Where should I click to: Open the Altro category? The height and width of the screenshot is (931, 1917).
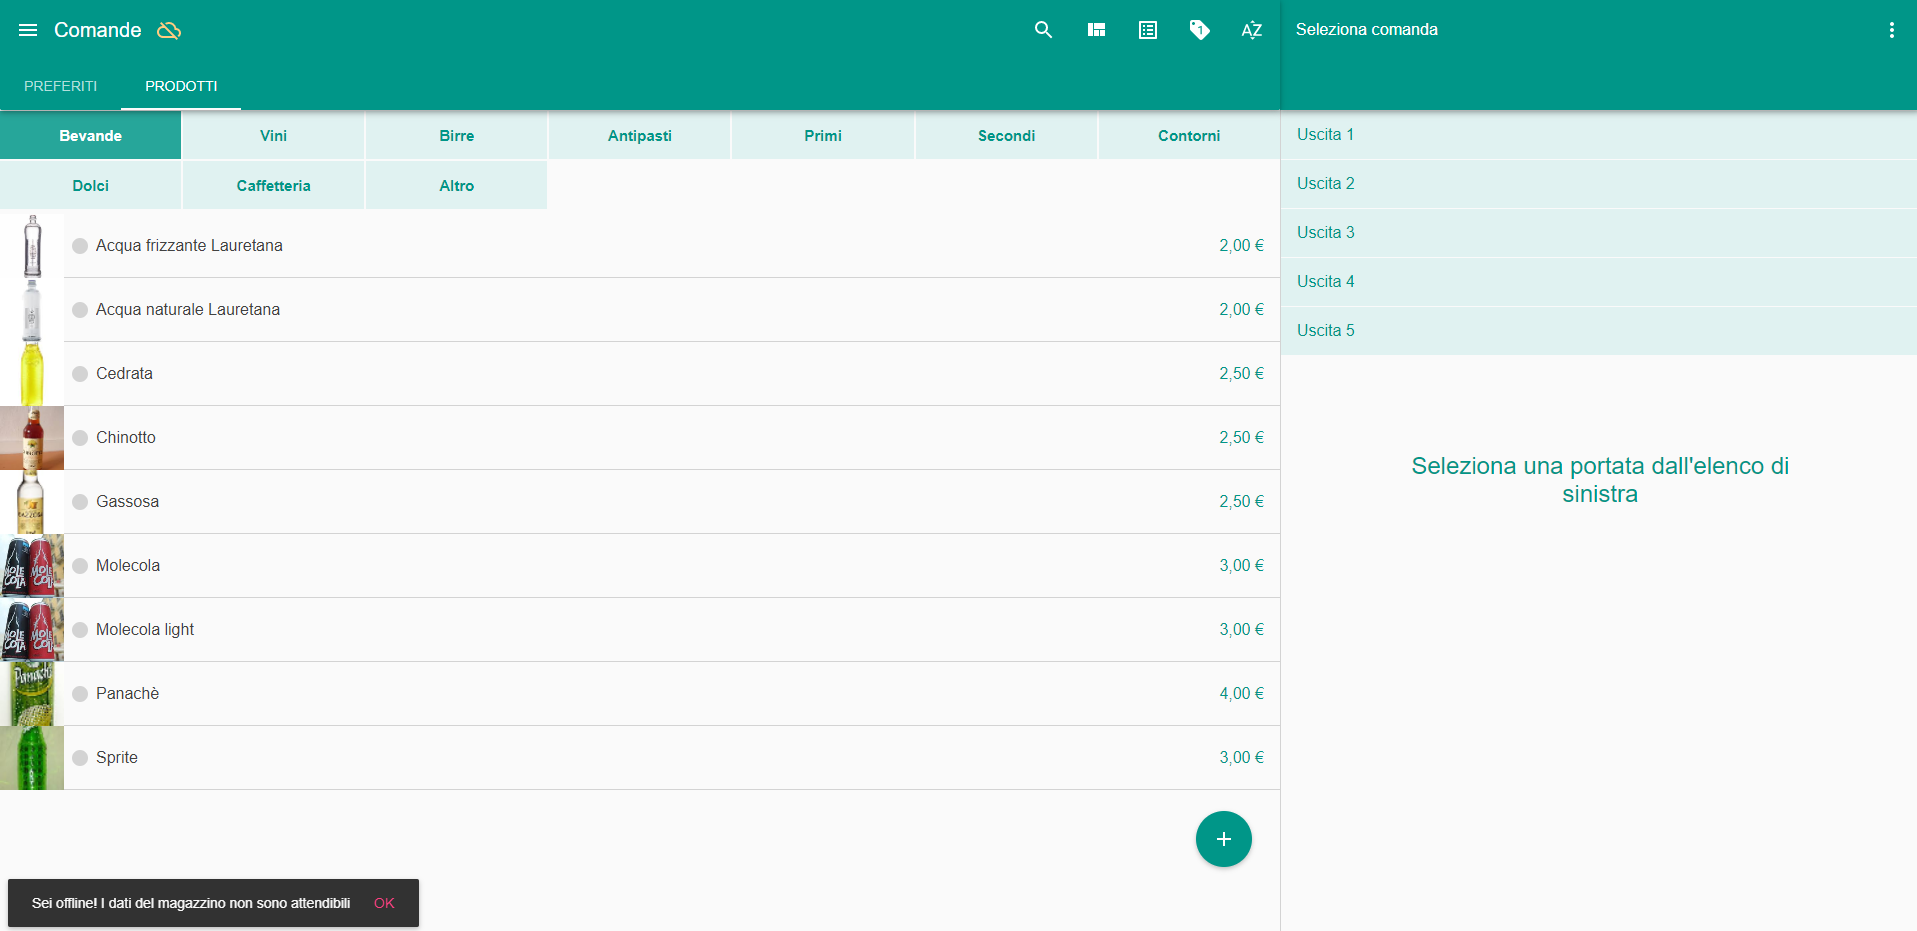click(456, 185)
